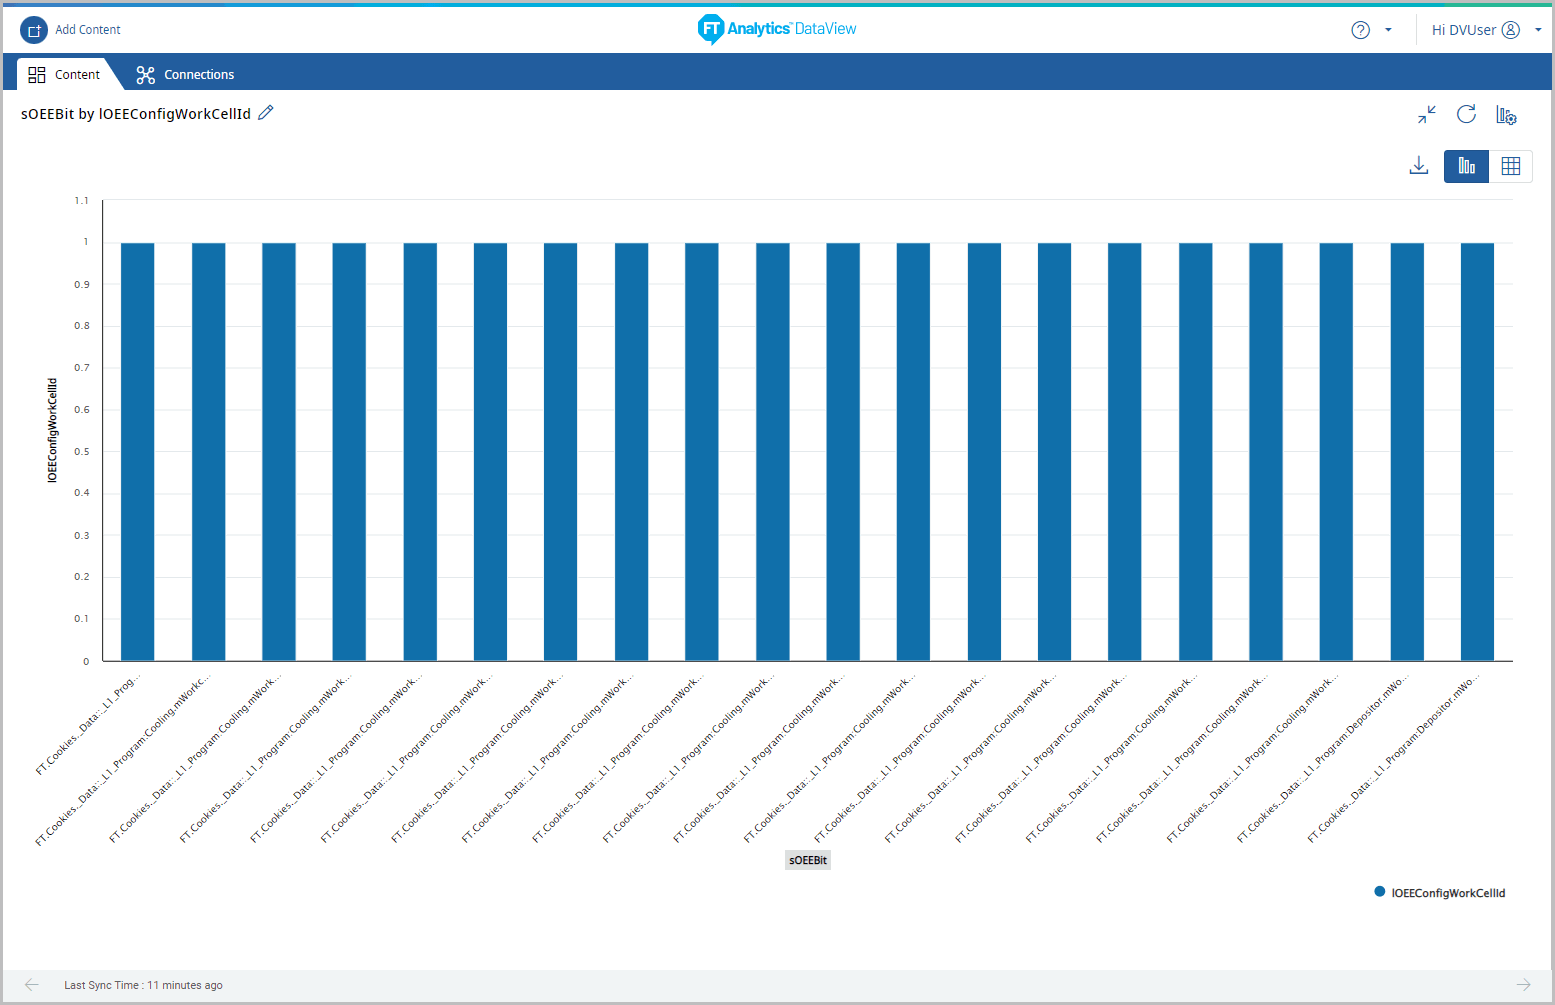Click the Add Content label
The width and height of the screenshot is (1555, 1005).
tap(88, 30)
